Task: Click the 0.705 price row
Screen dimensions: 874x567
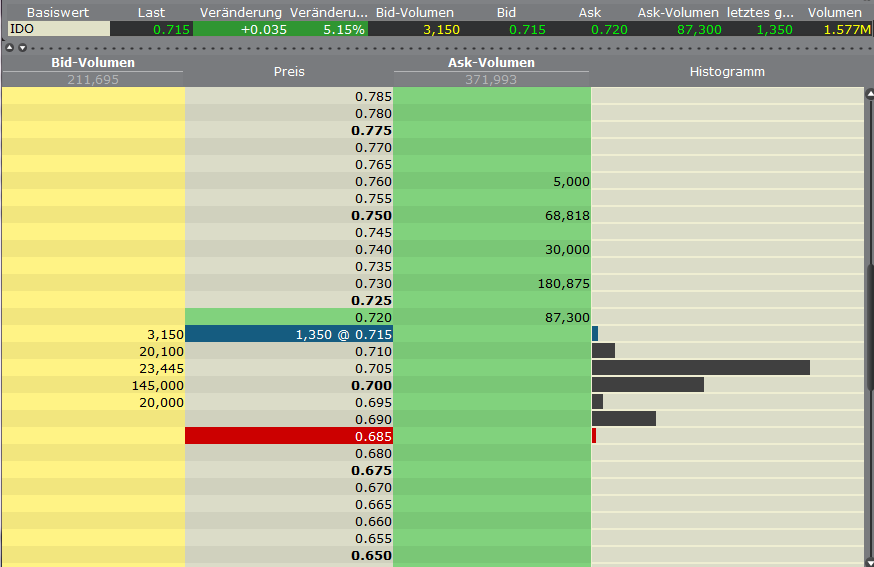Action: 289,368
